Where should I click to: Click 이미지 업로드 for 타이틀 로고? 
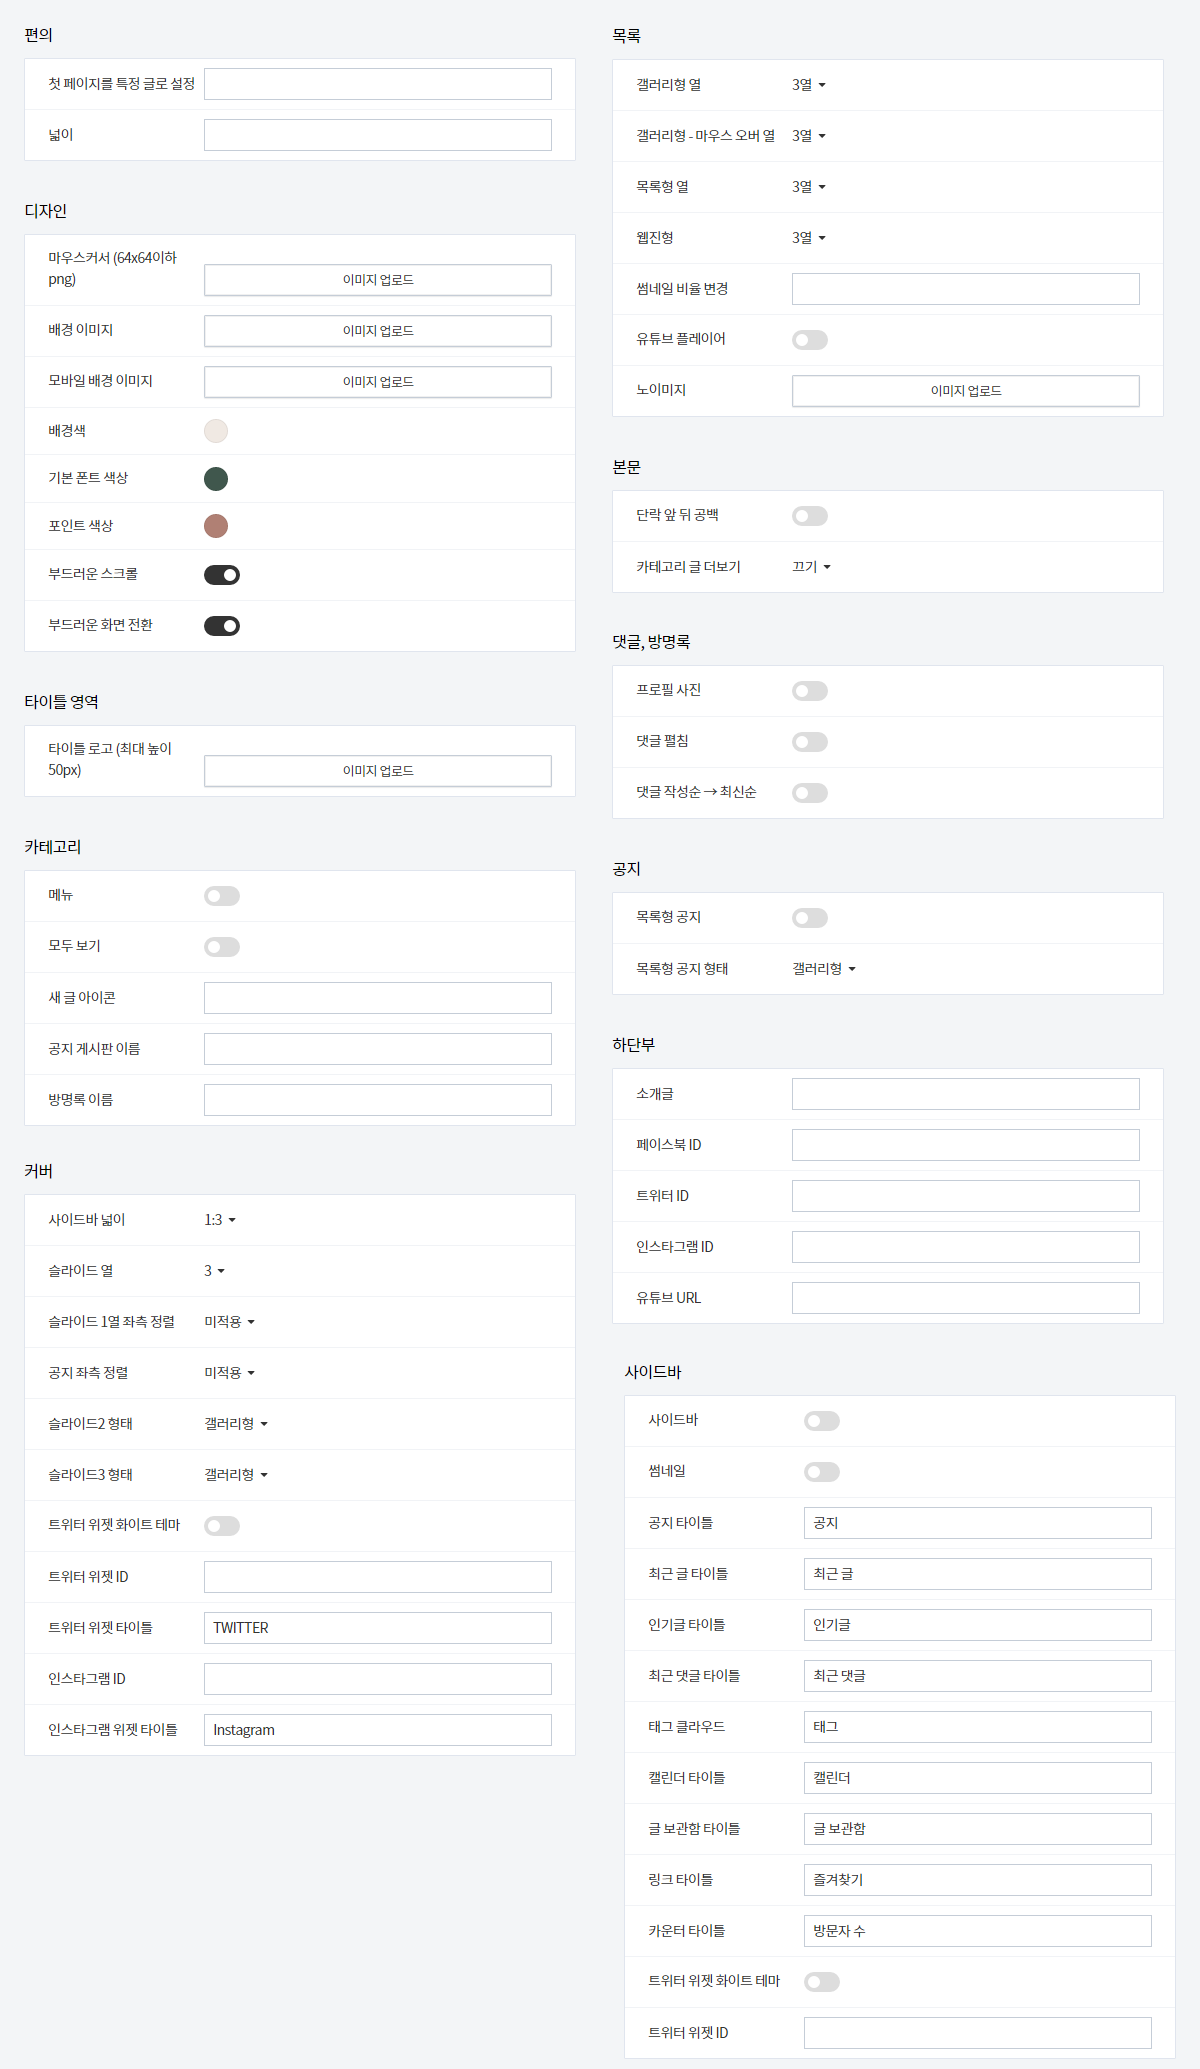coord(378,771)
